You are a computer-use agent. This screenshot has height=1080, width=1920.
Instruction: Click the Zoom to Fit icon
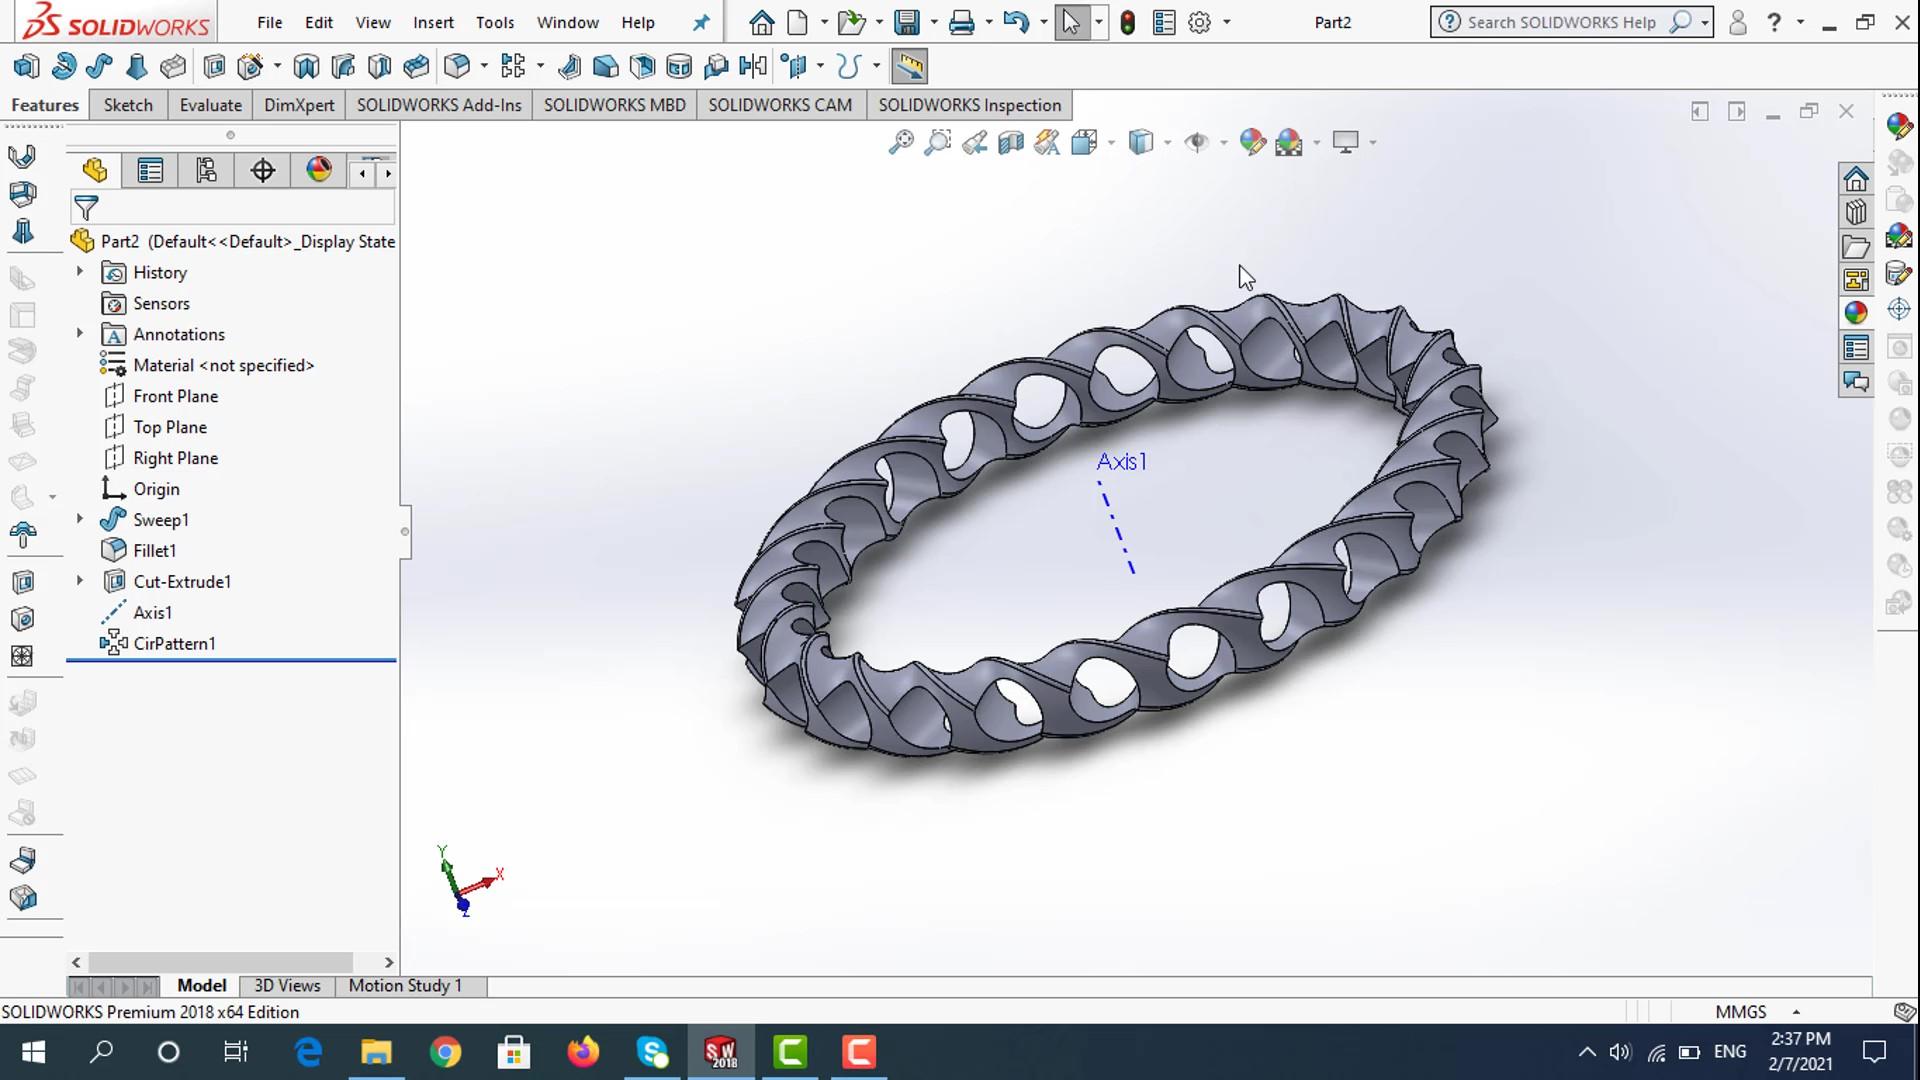coord(901,142)
